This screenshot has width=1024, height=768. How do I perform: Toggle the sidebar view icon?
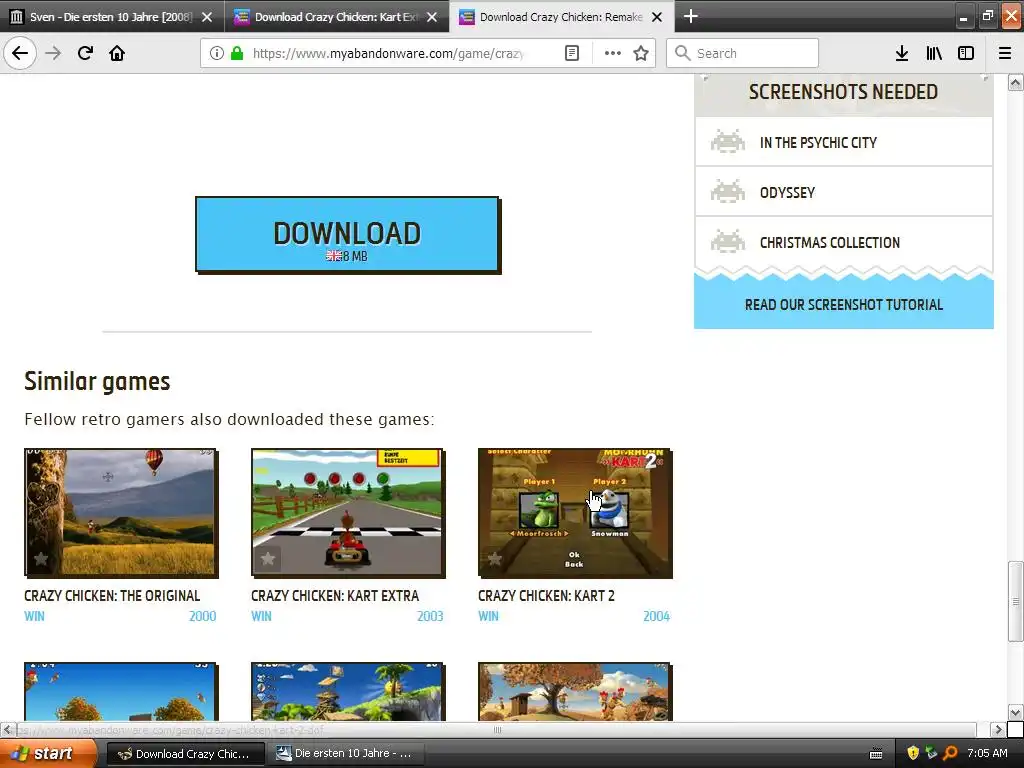click(966, 53)
